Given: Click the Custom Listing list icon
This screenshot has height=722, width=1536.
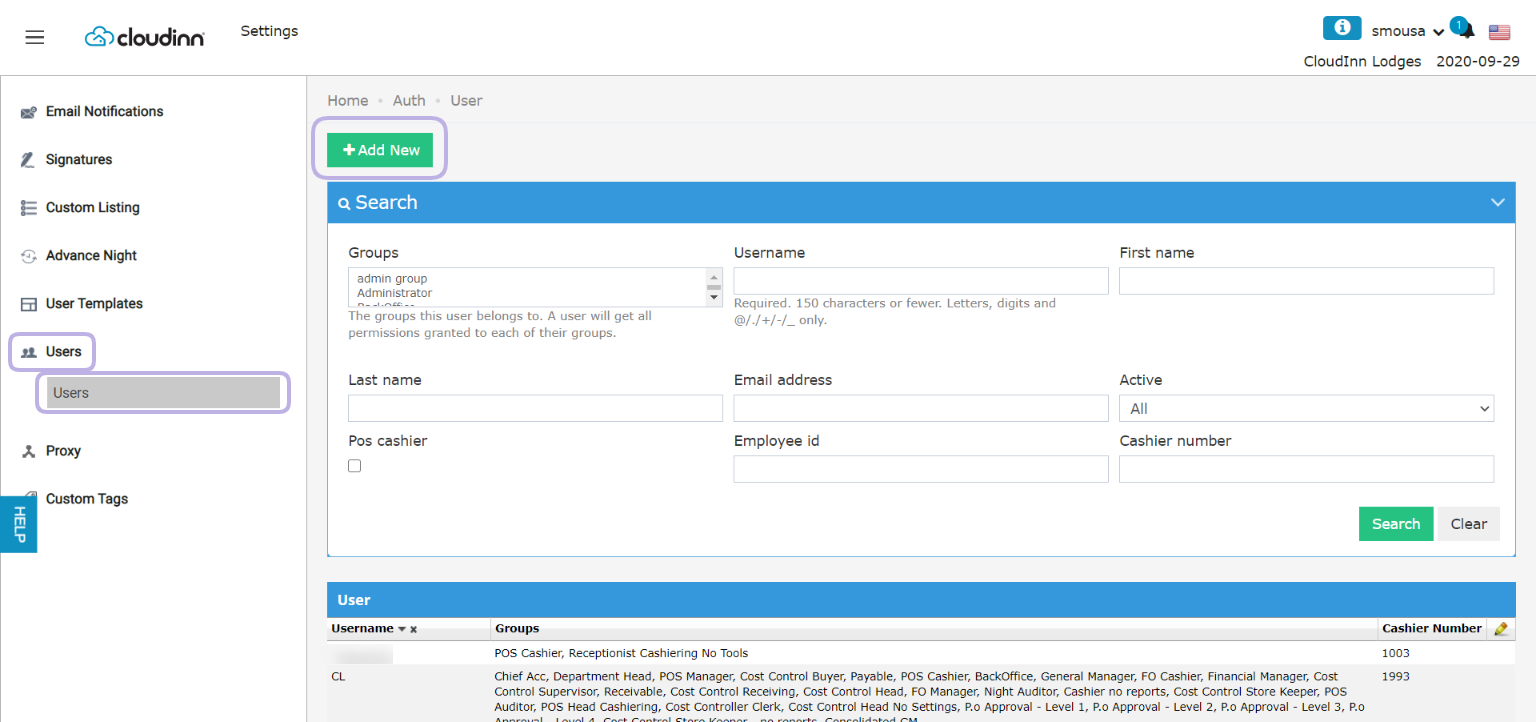Looking at the screenshot, I should point(29,208).
